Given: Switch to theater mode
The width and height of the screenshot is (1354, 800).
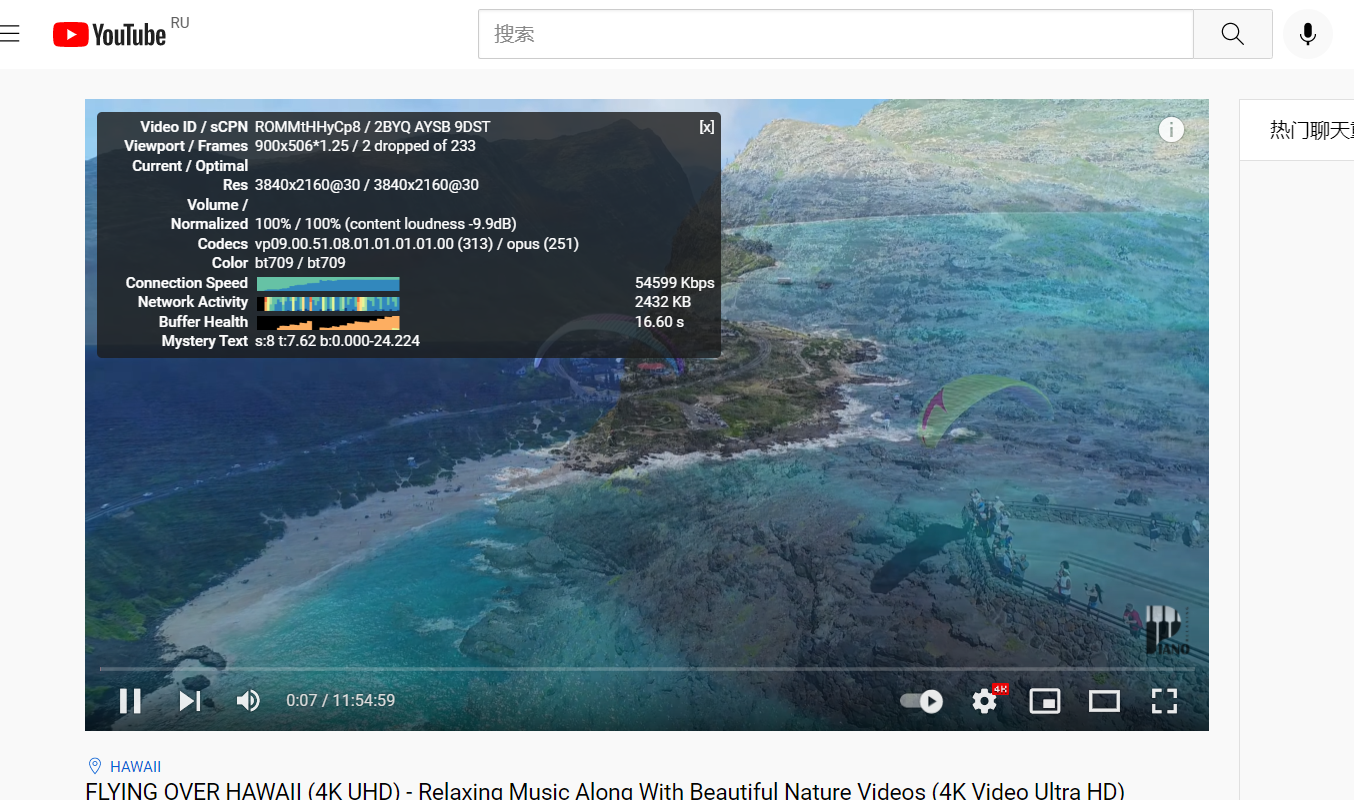Looking at the screenshot, I should pos(1104,701).
